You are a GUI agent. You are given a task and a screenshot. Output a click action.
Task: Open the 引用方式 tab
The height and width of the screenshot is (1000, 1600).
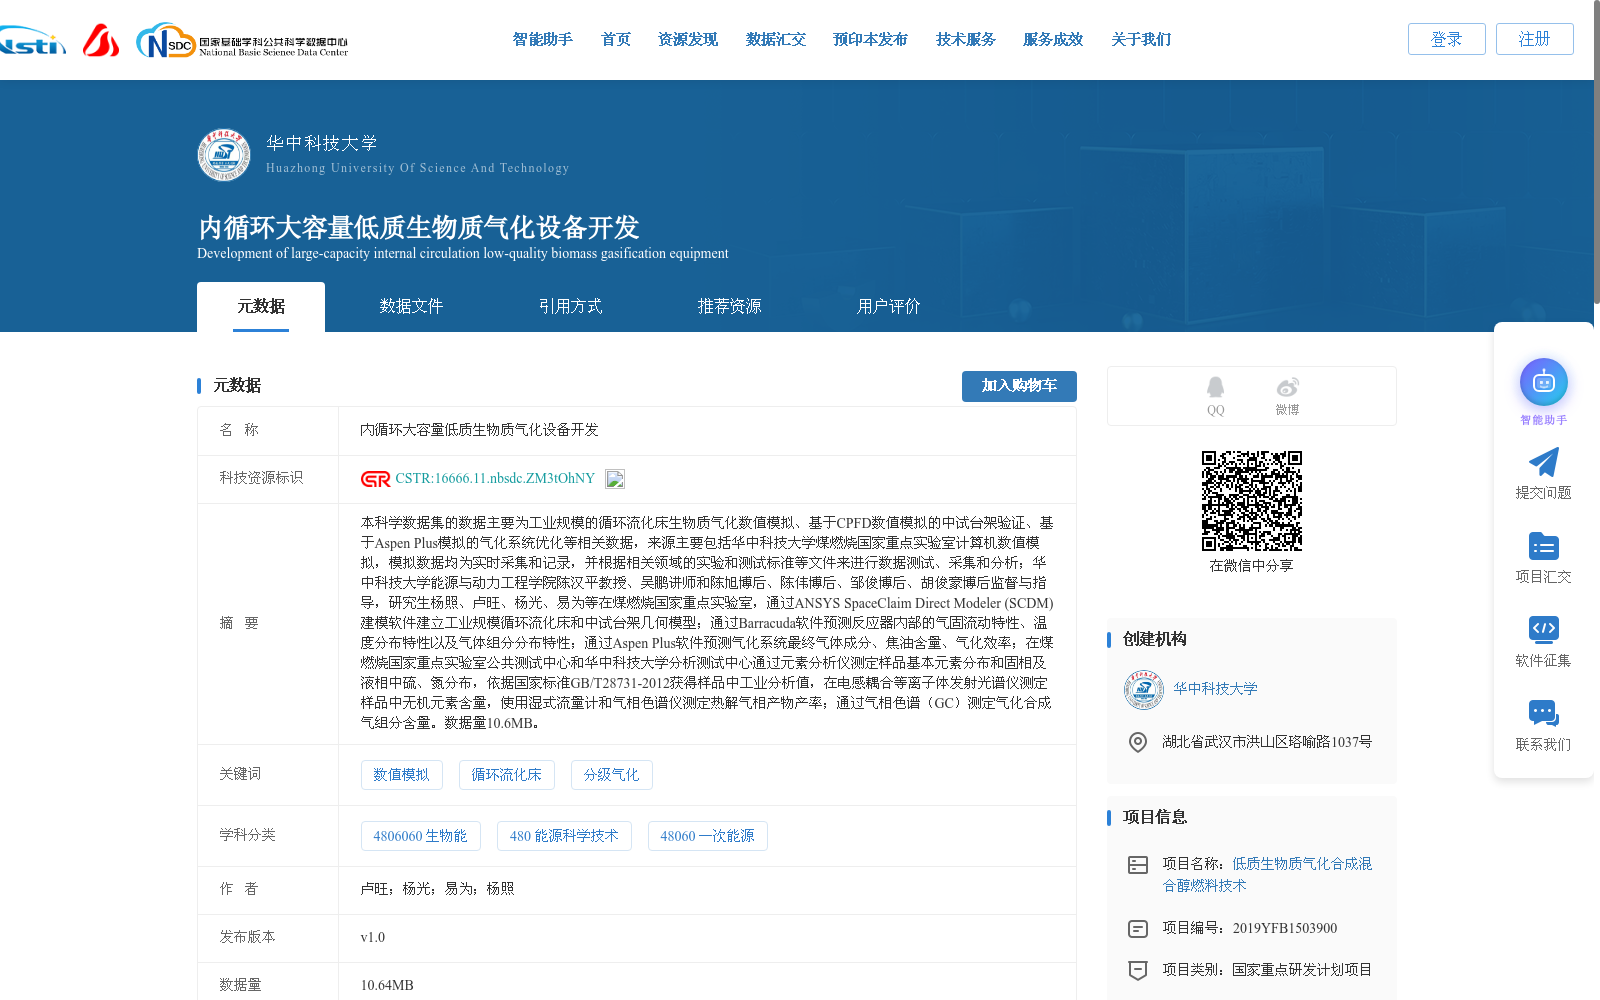(570, 306)
